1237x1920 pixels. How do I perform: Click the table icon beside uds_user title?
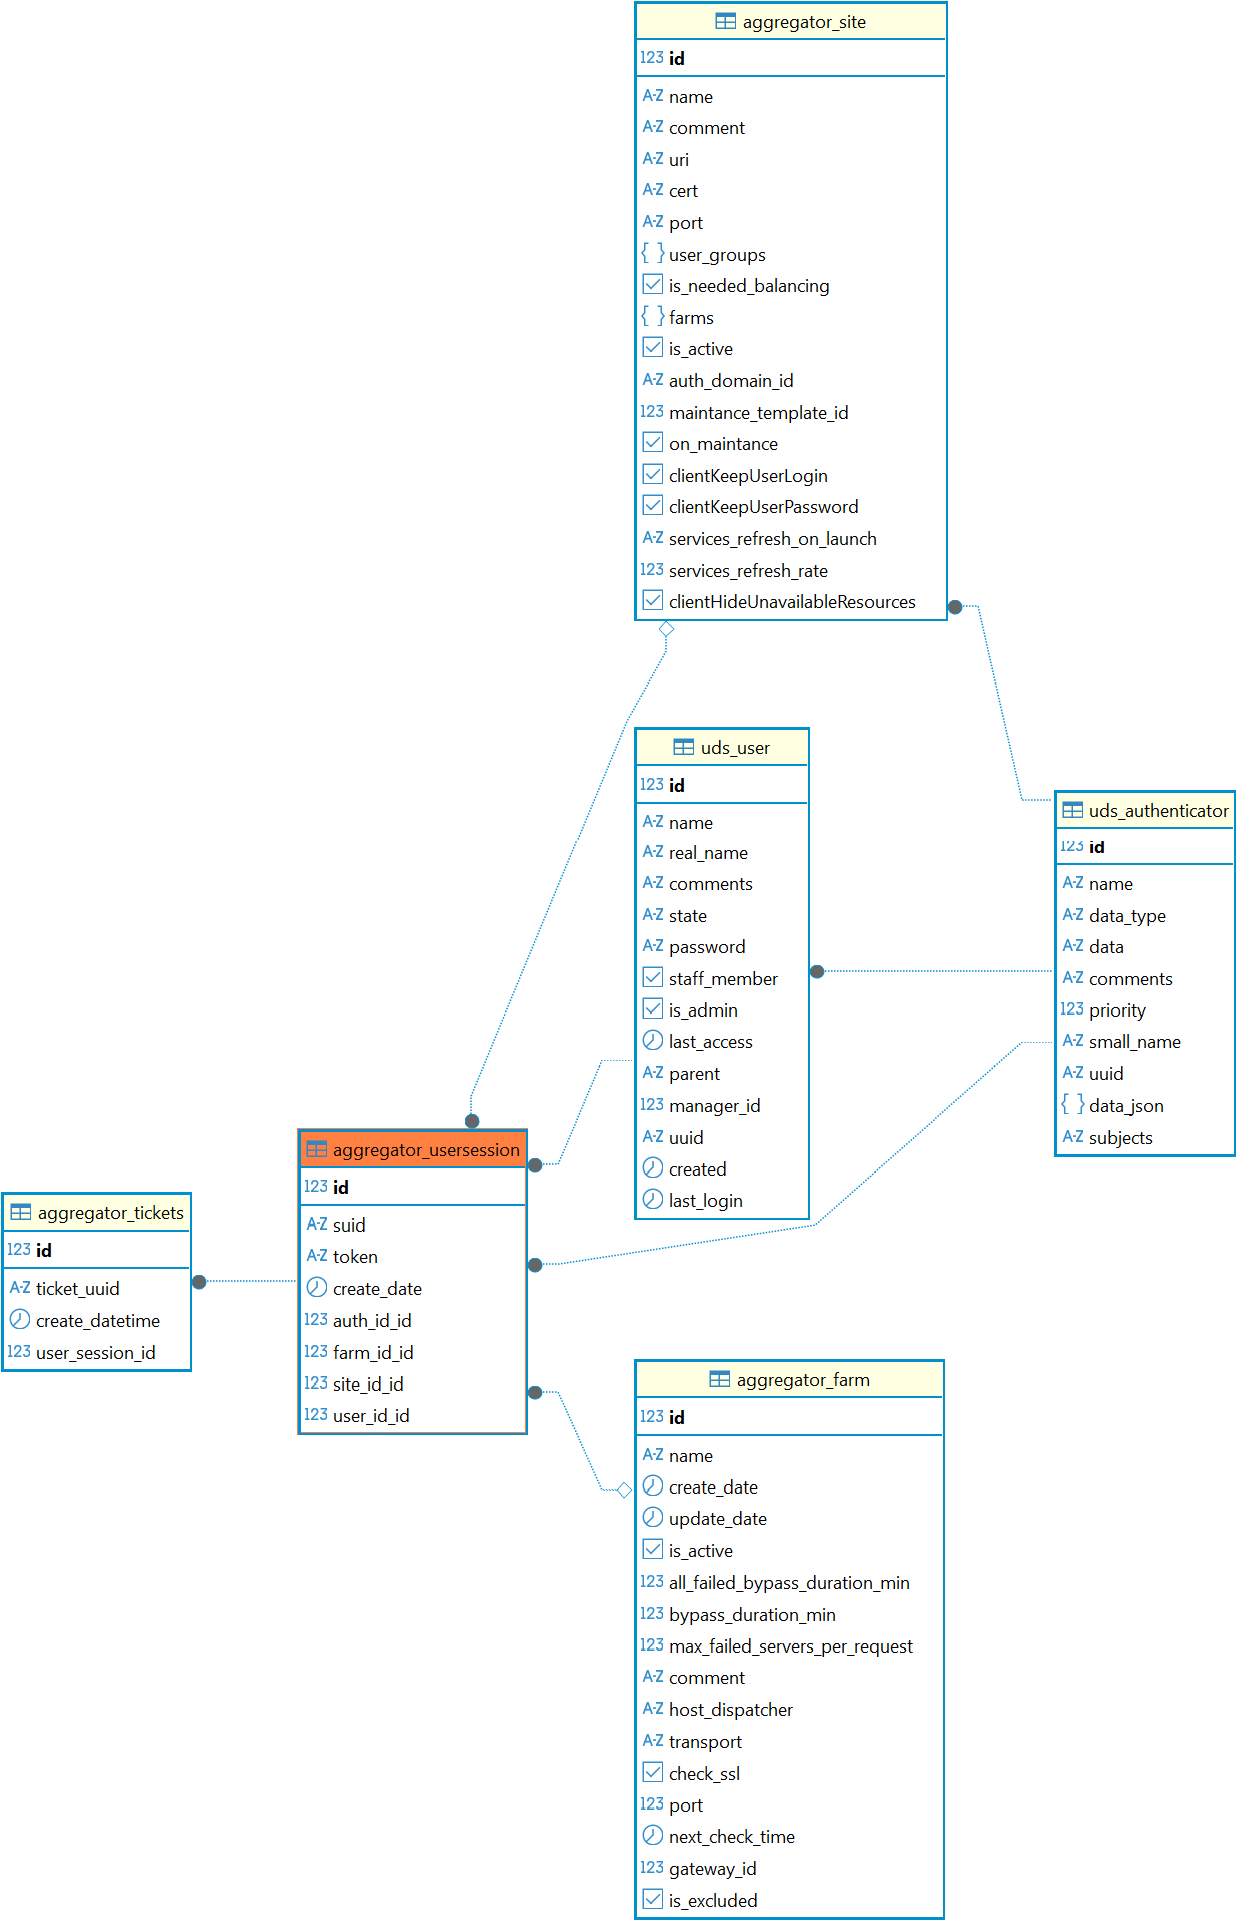click(x=683, y=748)
